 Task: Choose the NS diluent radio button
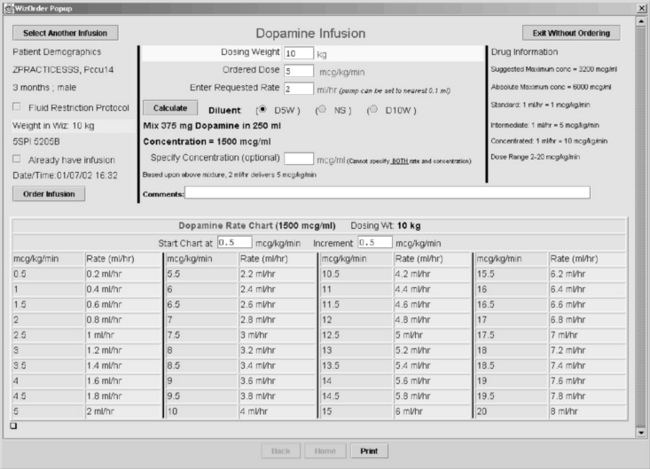click(x=322, y=108)
